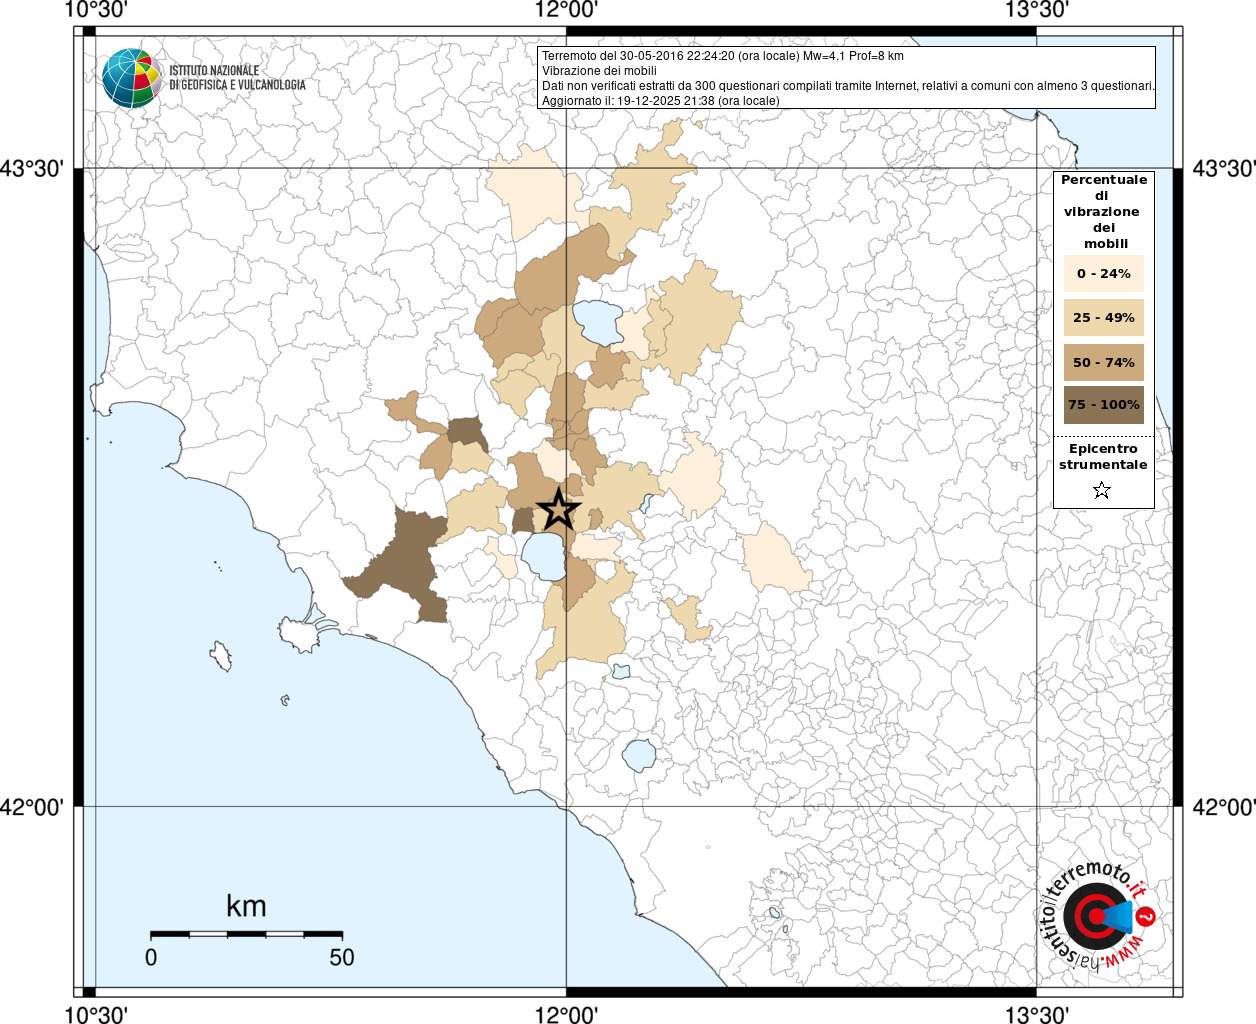
Task: Click the right 43°30' latitude label
Action: [x=1224, y=168]
